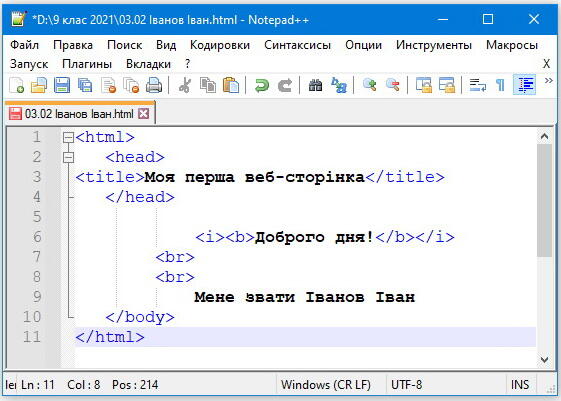Open Find with the binoculars icon
This screenshot has width=561, height=401.
pyautogui.click(x=315, y=85)
